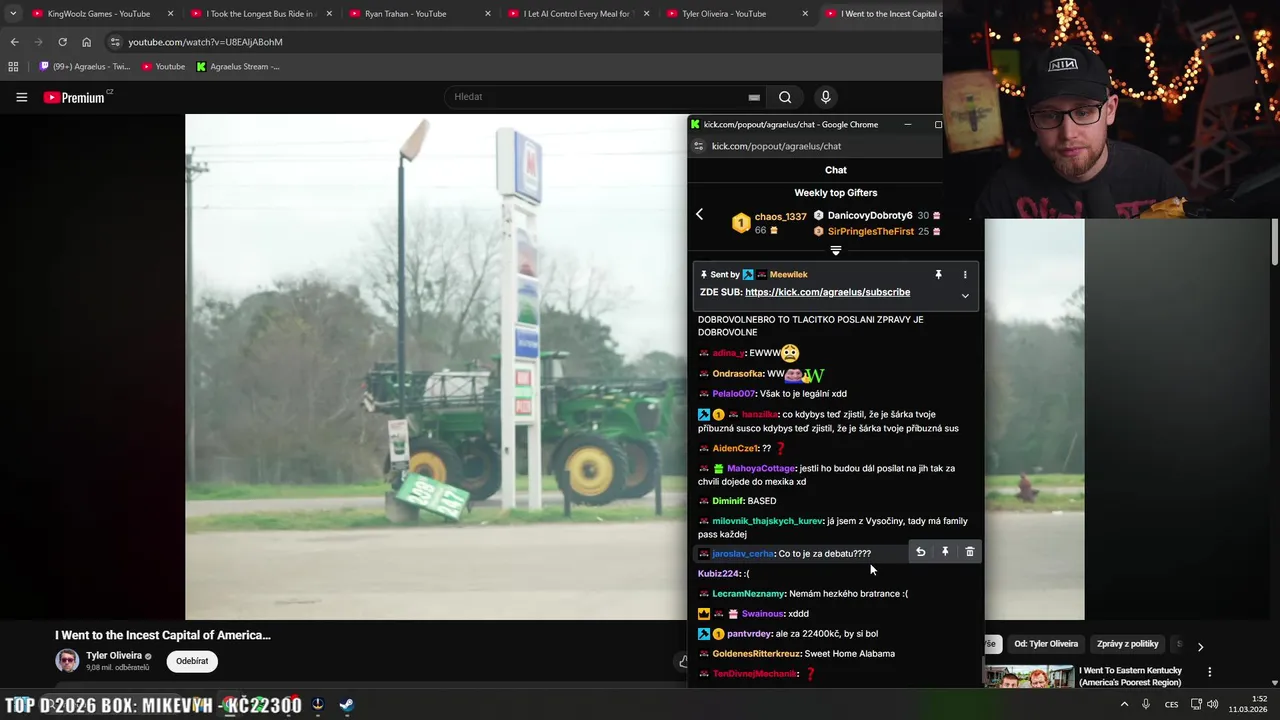Open taskbar volume speaker icon
1280x720 pixels.
pyautogui.click(x=1212, y=704)
